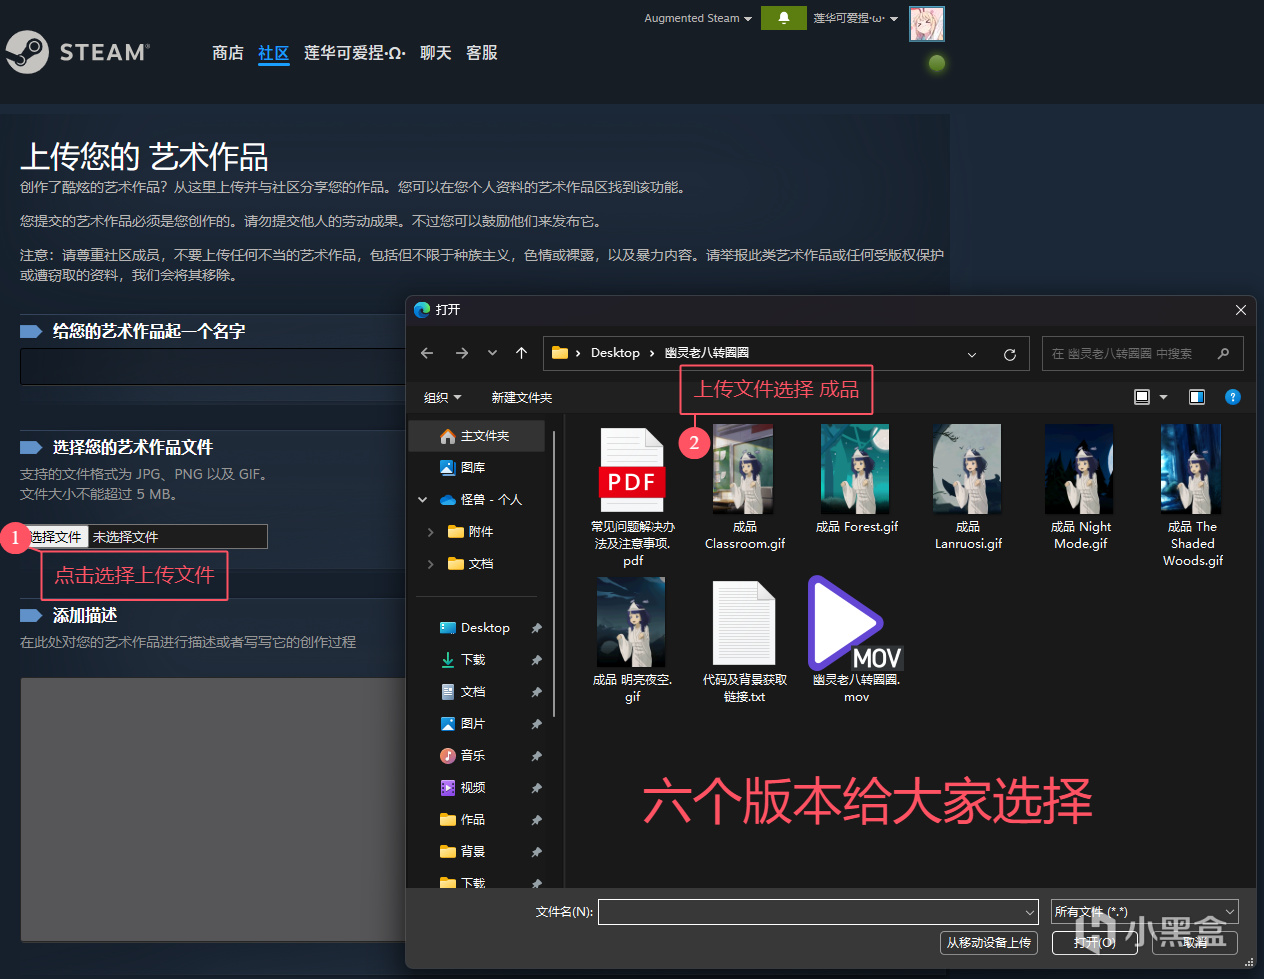
Task: Close the 打开 file dialog
Action: (1240, 310)
